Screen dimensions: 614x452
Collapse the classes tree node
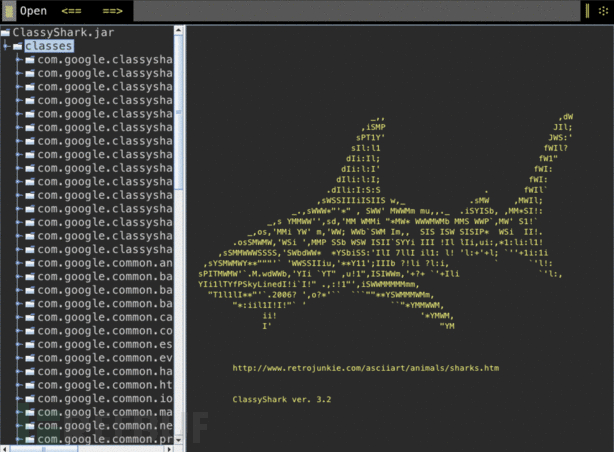pos(5,46)
